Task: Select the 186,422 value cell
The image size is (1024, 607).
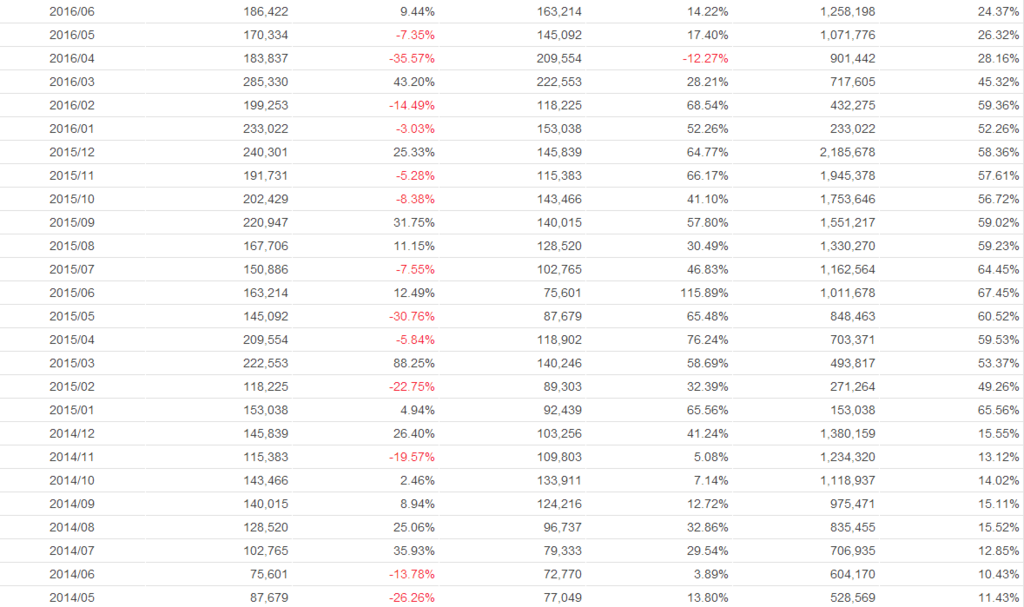Action: pyautogui.click(x=269, y=11)
